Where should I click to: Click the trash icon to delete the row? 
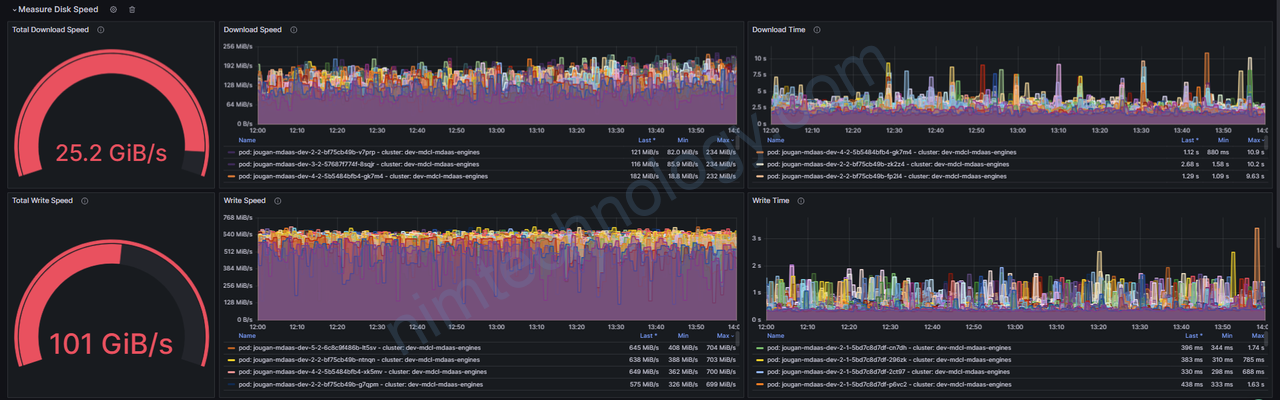click(x=132, y=9)
